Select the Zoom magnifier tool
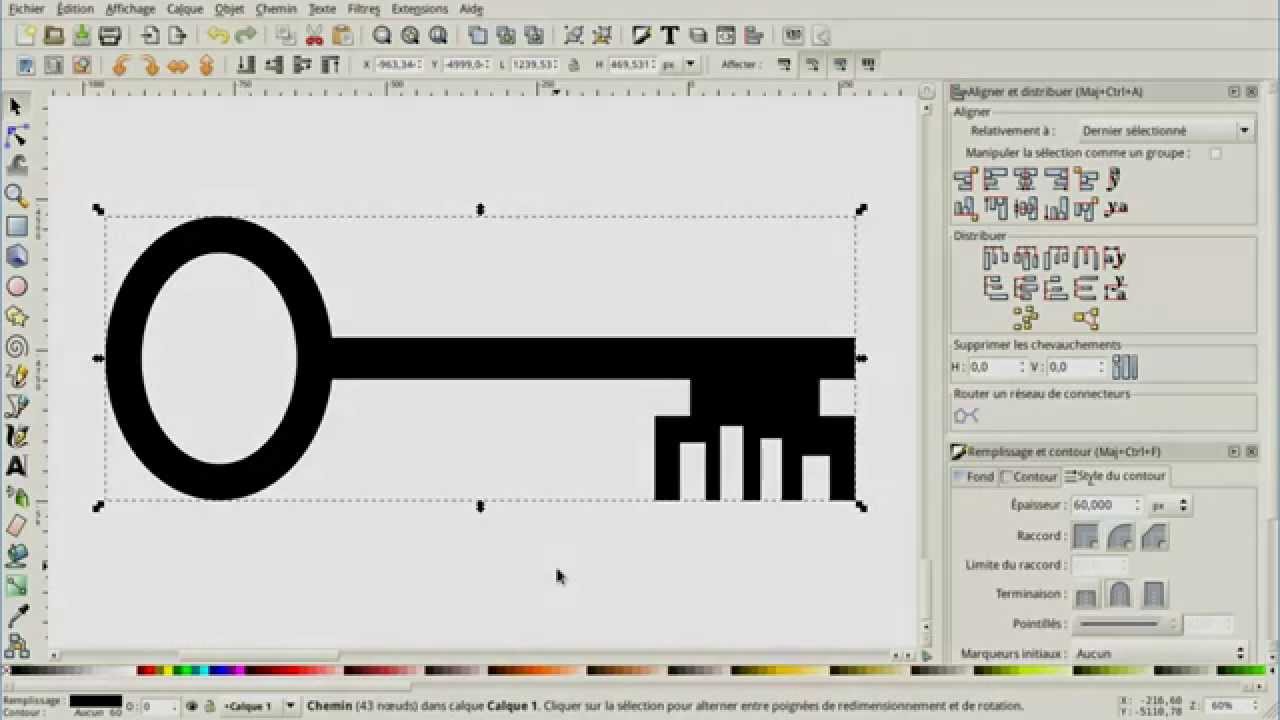 (x=16, y=195)
